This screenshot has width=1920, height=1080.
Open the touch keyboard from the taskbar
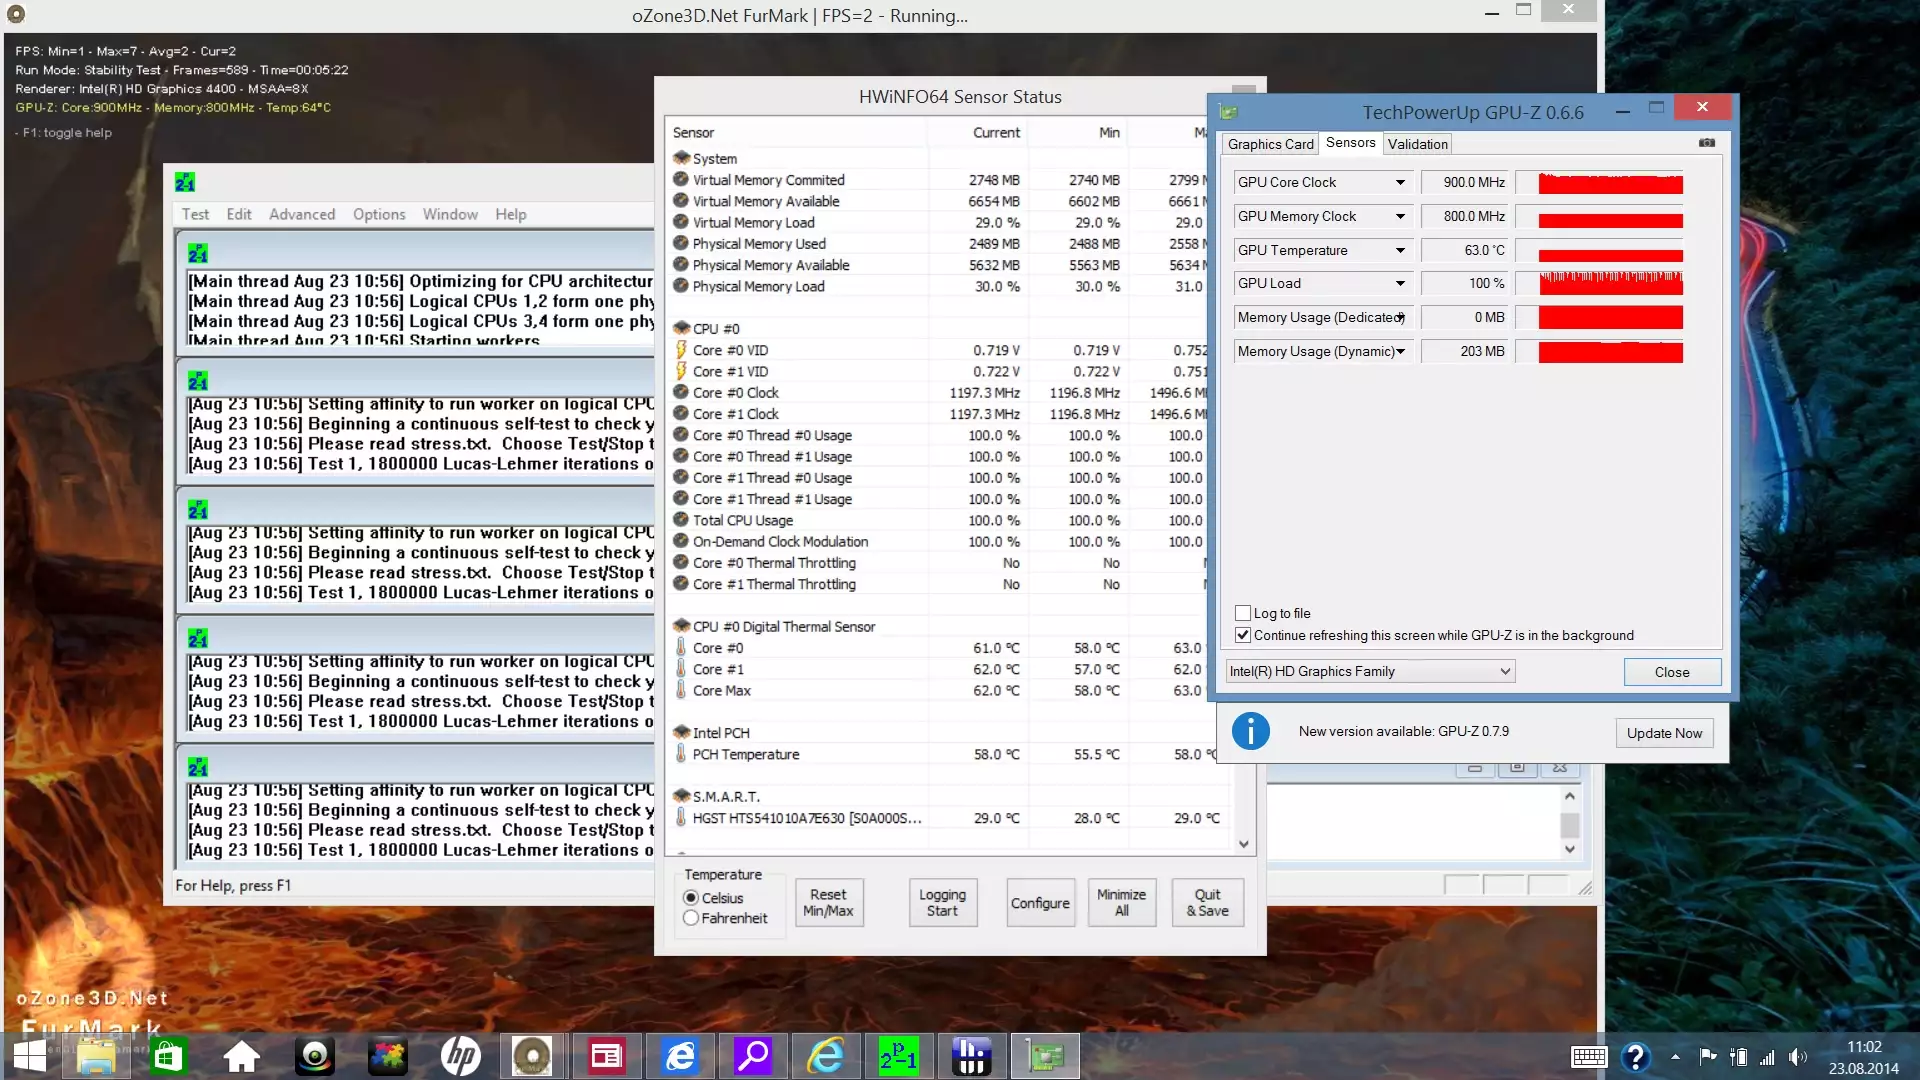[x=1588, y=1057]
